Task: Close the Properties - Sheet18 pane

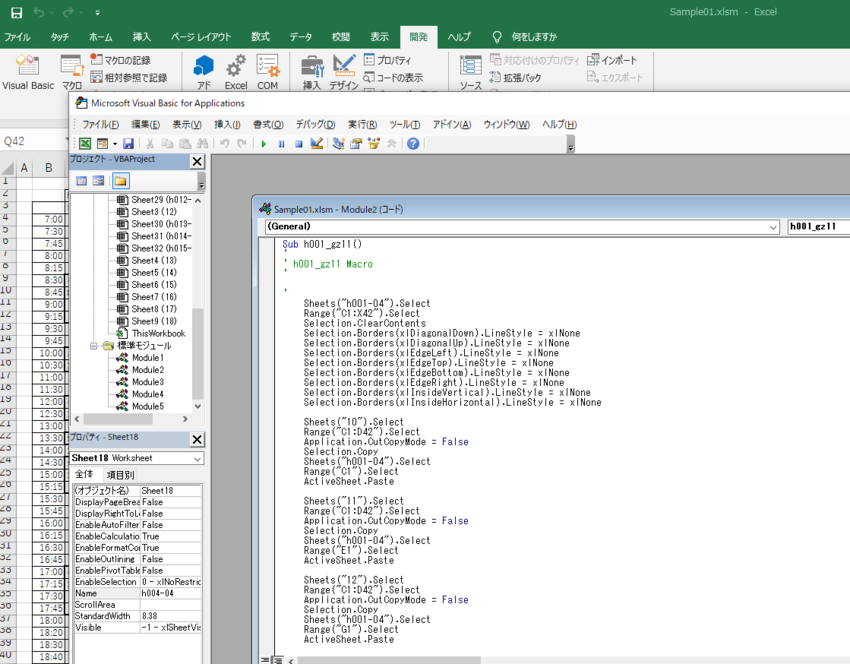Action: (197, 439)
